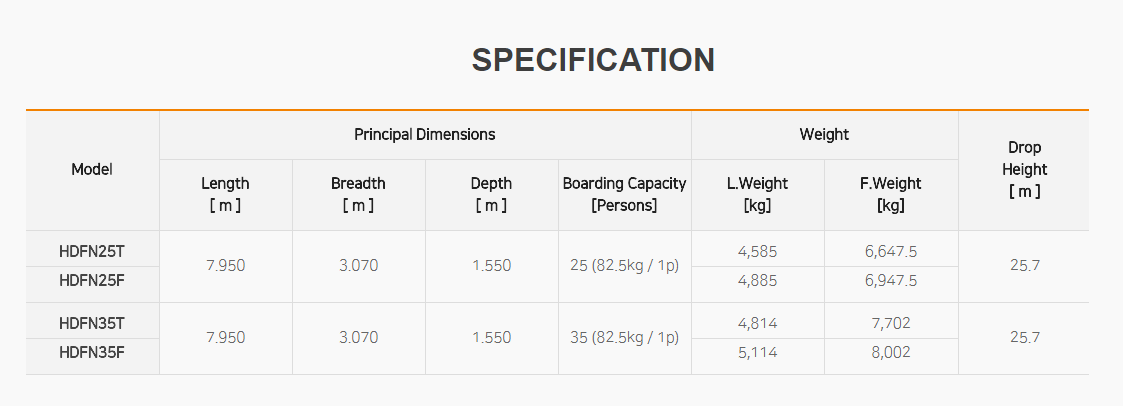Click the 6,647.5 F.Weight value
1123x406 pixels.
point(891,251)
